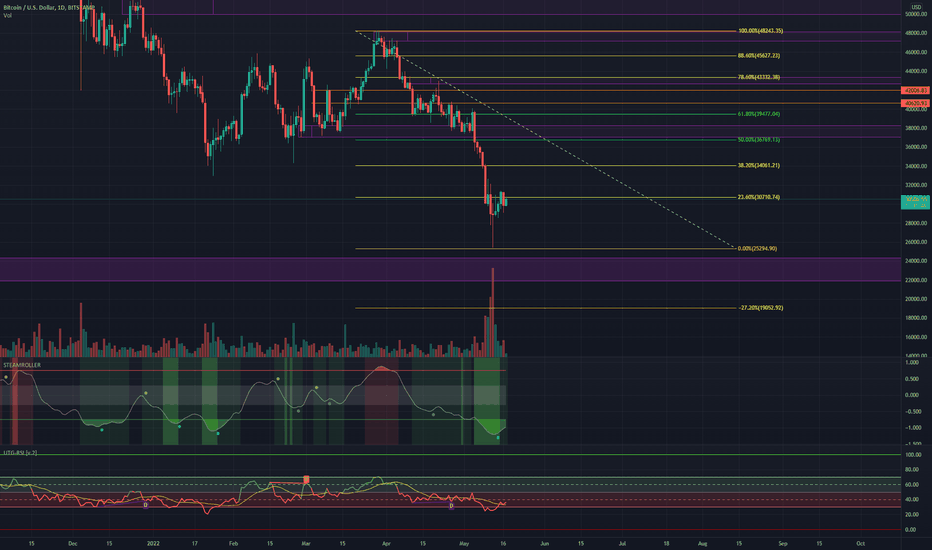Click the red 42006.83 price tag
Viewport: 932px width, 550px height.
915,90
